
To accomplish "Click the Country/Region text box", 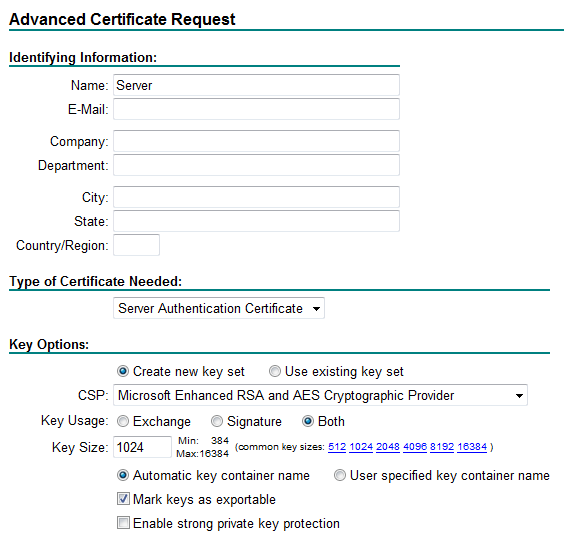I will pos(136,245).
